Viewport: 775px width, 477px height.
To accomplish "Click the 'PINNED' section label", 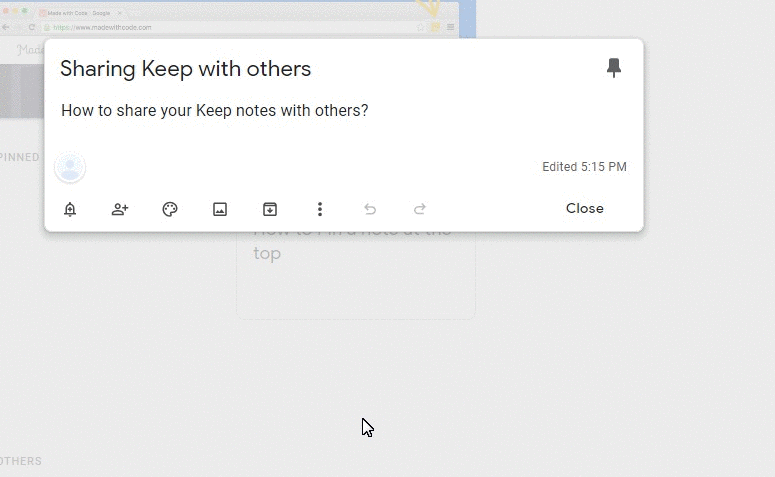I will 20,157.
